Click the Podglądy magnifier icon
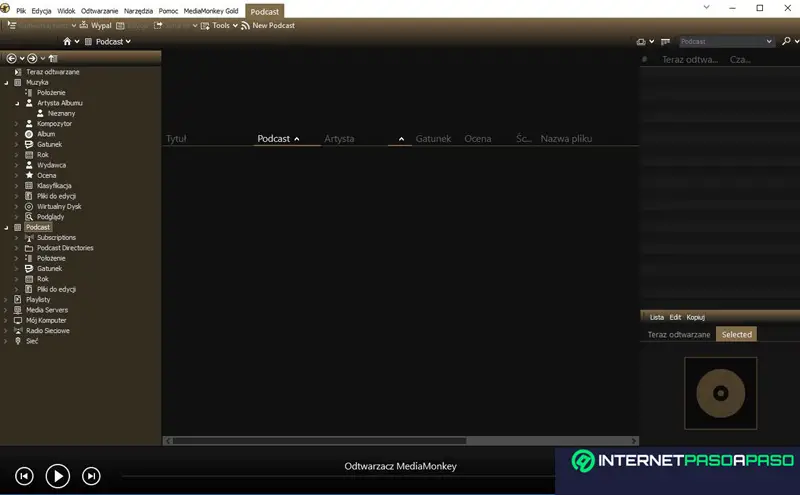800x495 pixels. click(x=29, y=217)
